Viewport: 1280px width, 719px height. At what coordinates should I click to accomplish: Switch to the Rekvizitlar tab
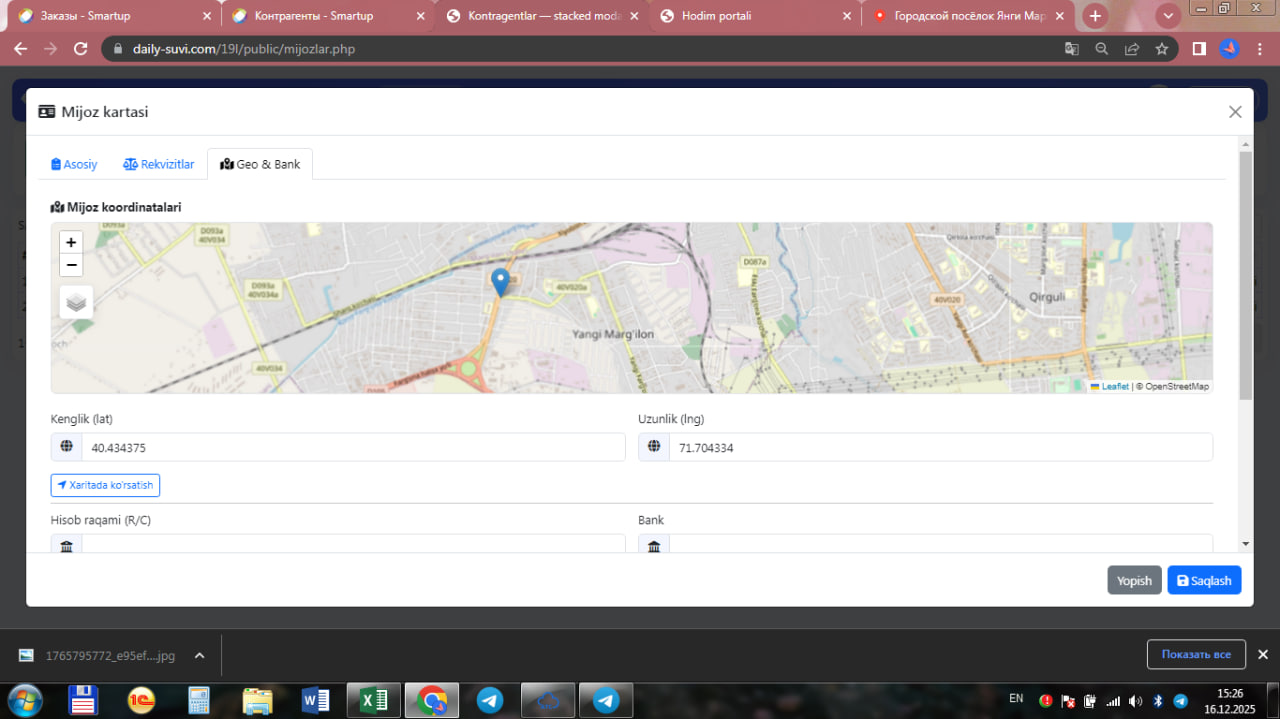click(x=159, y=164)
